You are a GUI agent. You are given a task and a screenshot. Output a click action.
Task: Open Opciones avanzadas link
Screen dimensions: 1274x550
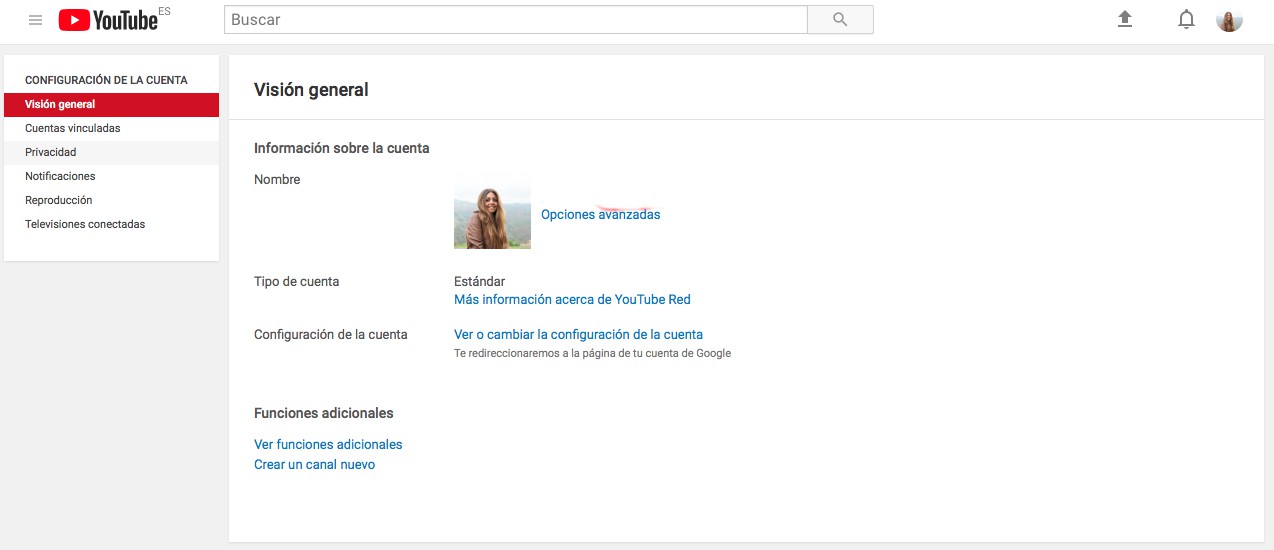coord(600,214)
